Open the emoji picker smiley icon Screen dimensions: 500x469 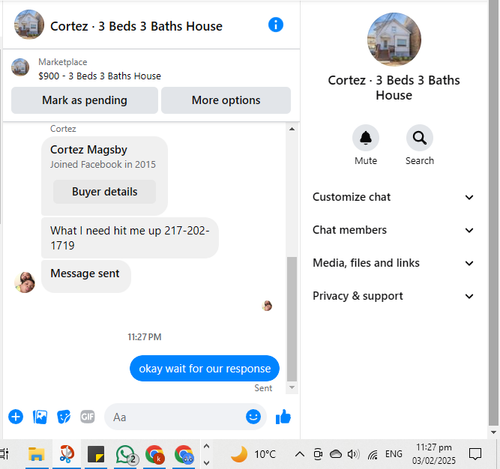click(253, 417)
